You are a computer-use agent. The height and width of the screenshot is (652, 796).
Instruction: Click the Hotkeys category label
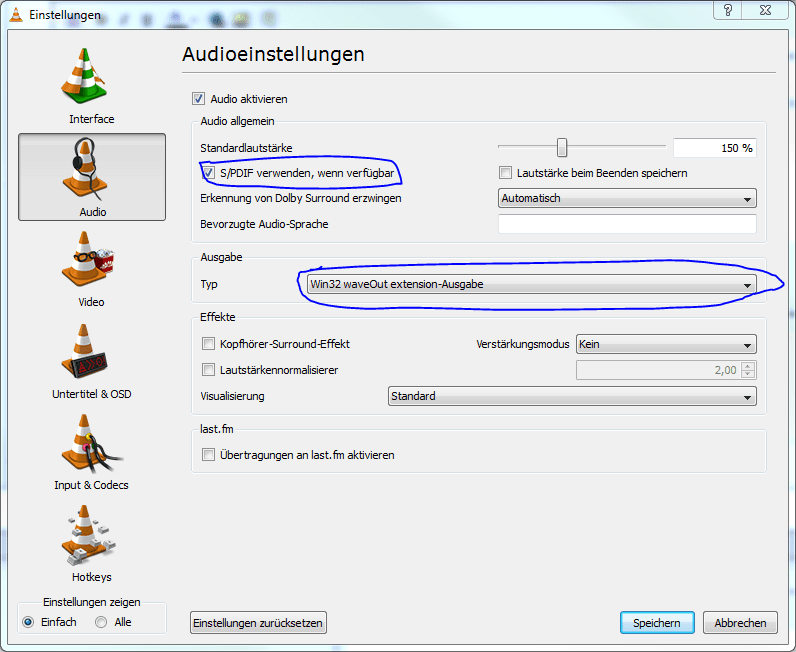pyautogui.click(x=92, y=577)
